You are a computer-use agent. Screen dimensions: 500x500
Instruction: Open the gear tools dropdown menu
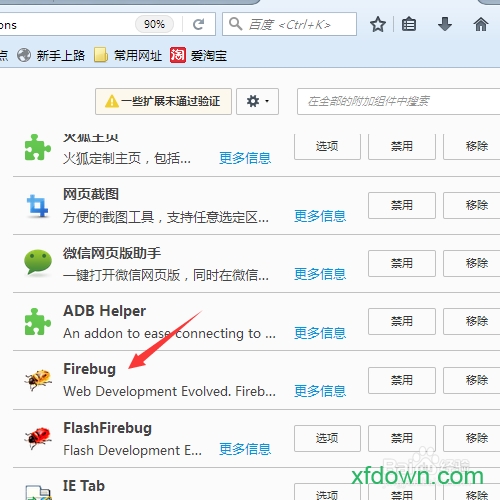coord(257,101)
